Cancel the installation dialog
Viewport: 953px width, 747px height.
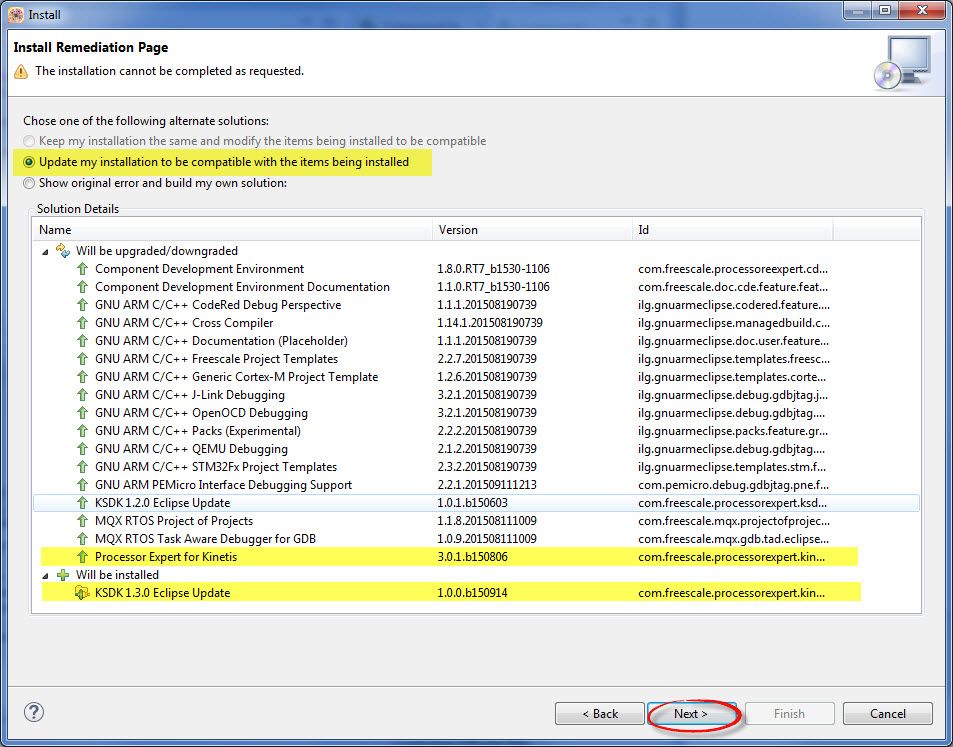(x=887, y=714)
